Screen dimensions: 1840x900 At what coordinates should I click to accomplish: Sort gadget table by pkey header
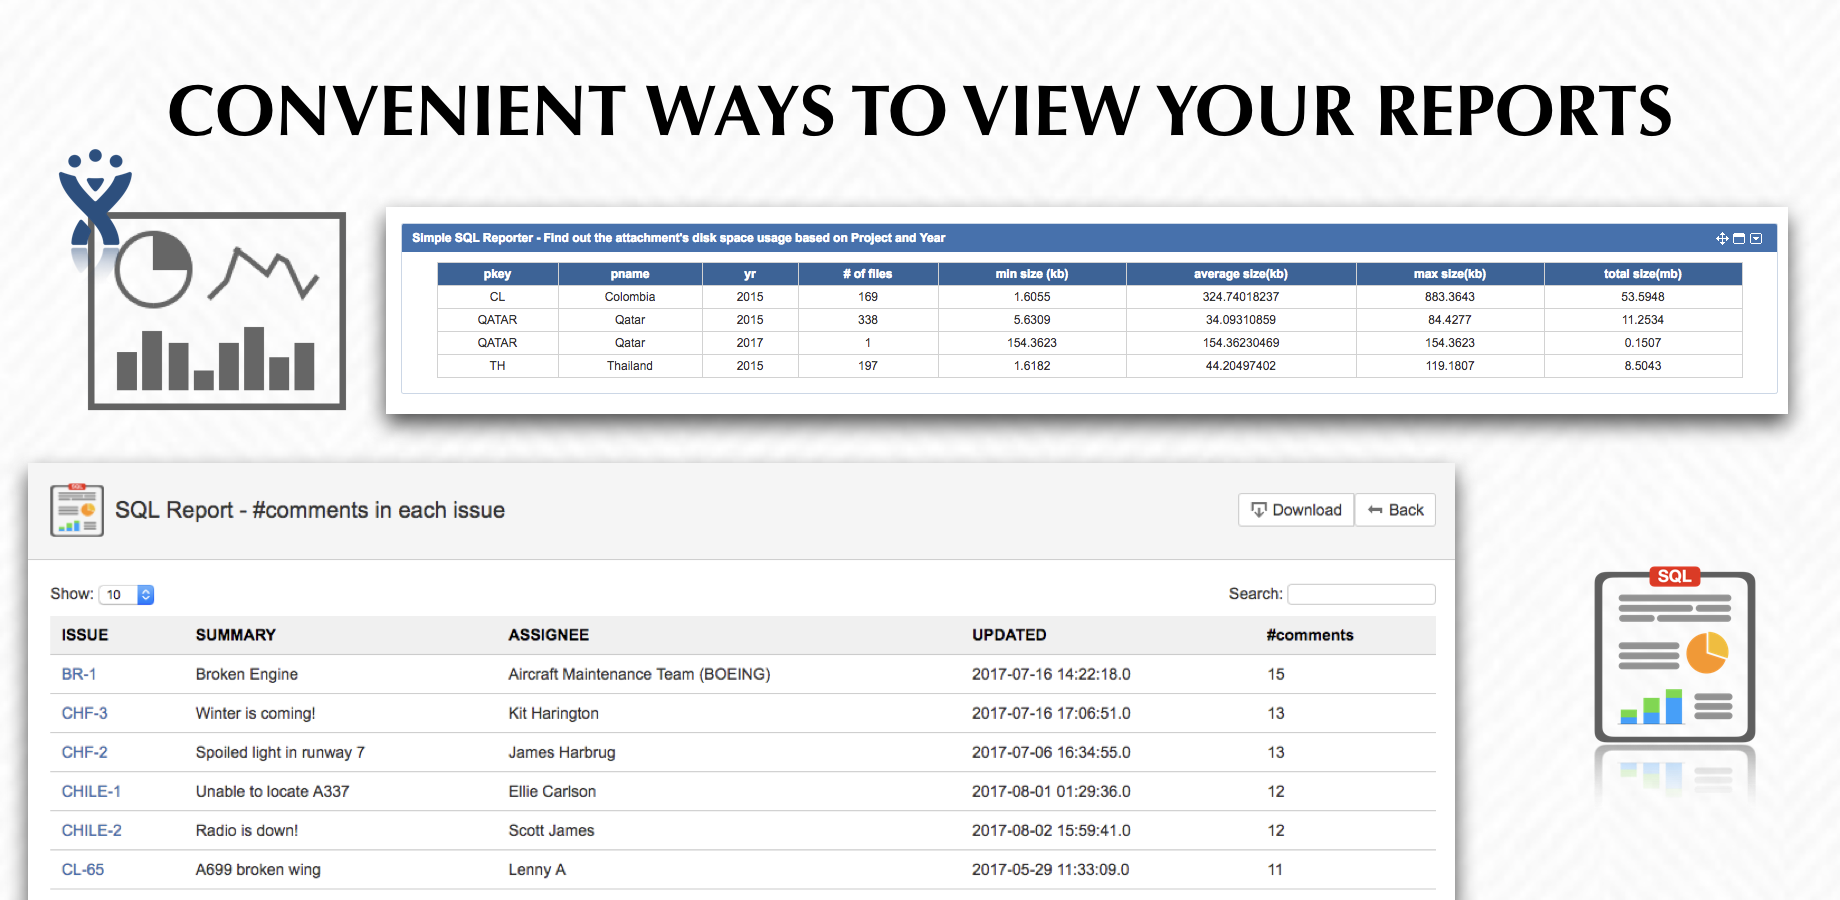[x=497, y=274]
